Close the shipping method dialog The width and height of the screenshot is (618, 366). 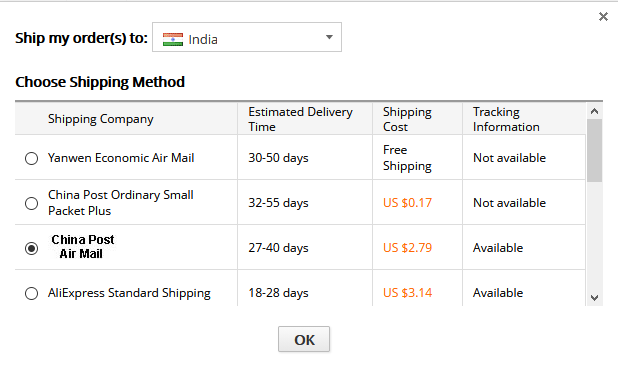(603, 17)
